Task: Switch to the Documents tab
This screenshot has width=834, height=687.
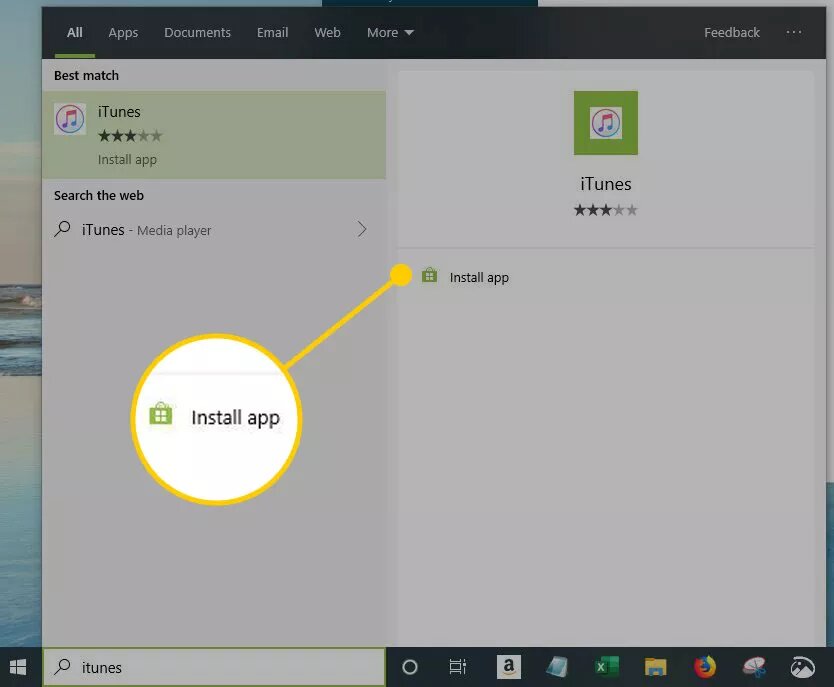Action: [x=197, y=32]
